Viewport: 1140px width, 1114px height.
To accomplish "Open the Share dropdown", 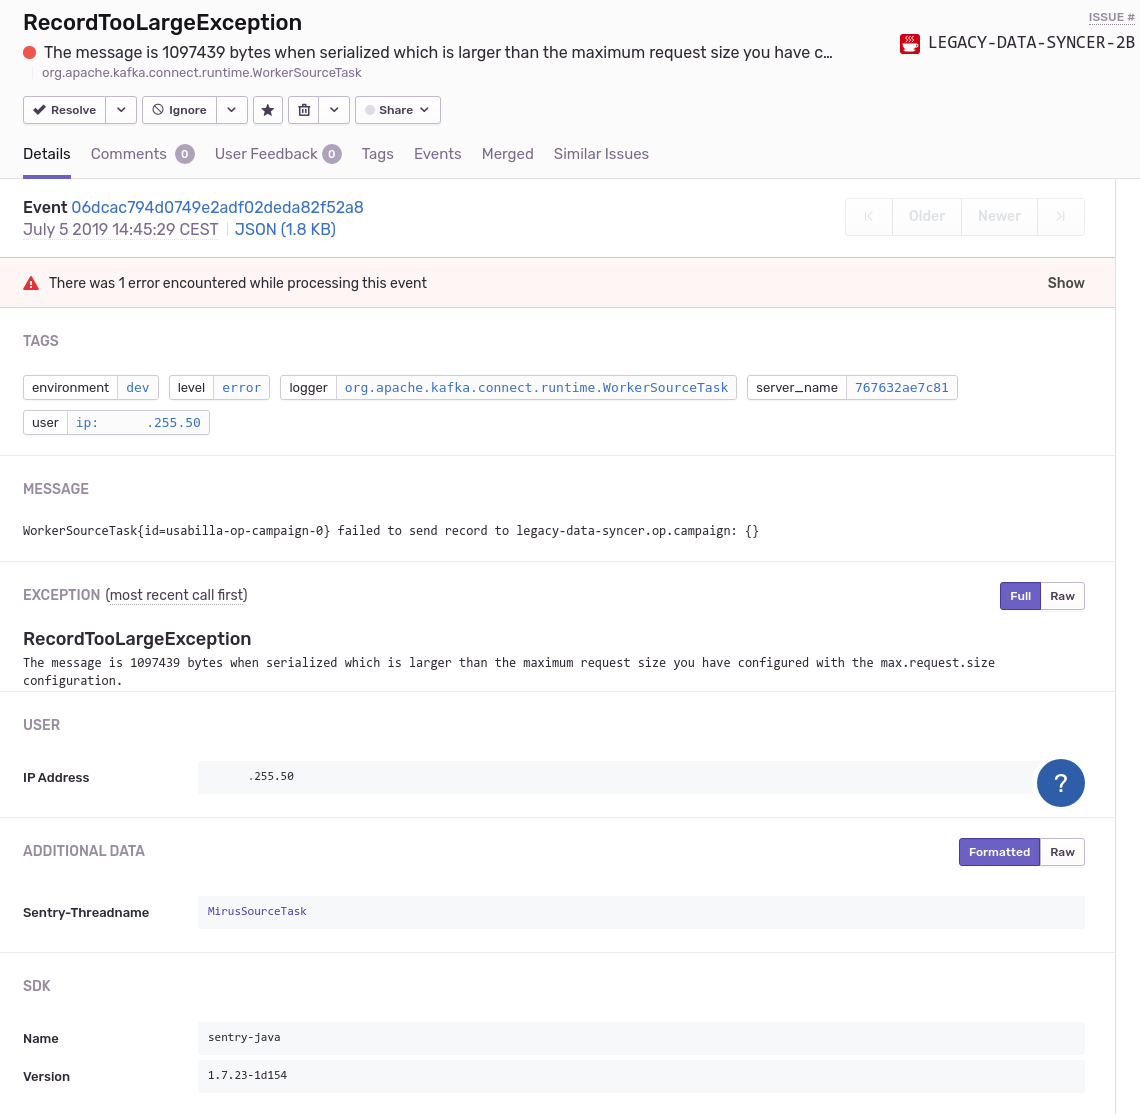I will 424,110.
